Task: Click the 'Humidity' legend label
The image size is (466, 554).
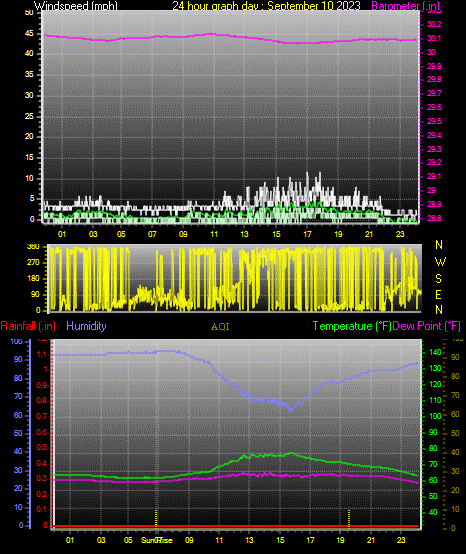Action: click(x=86, y=326)
